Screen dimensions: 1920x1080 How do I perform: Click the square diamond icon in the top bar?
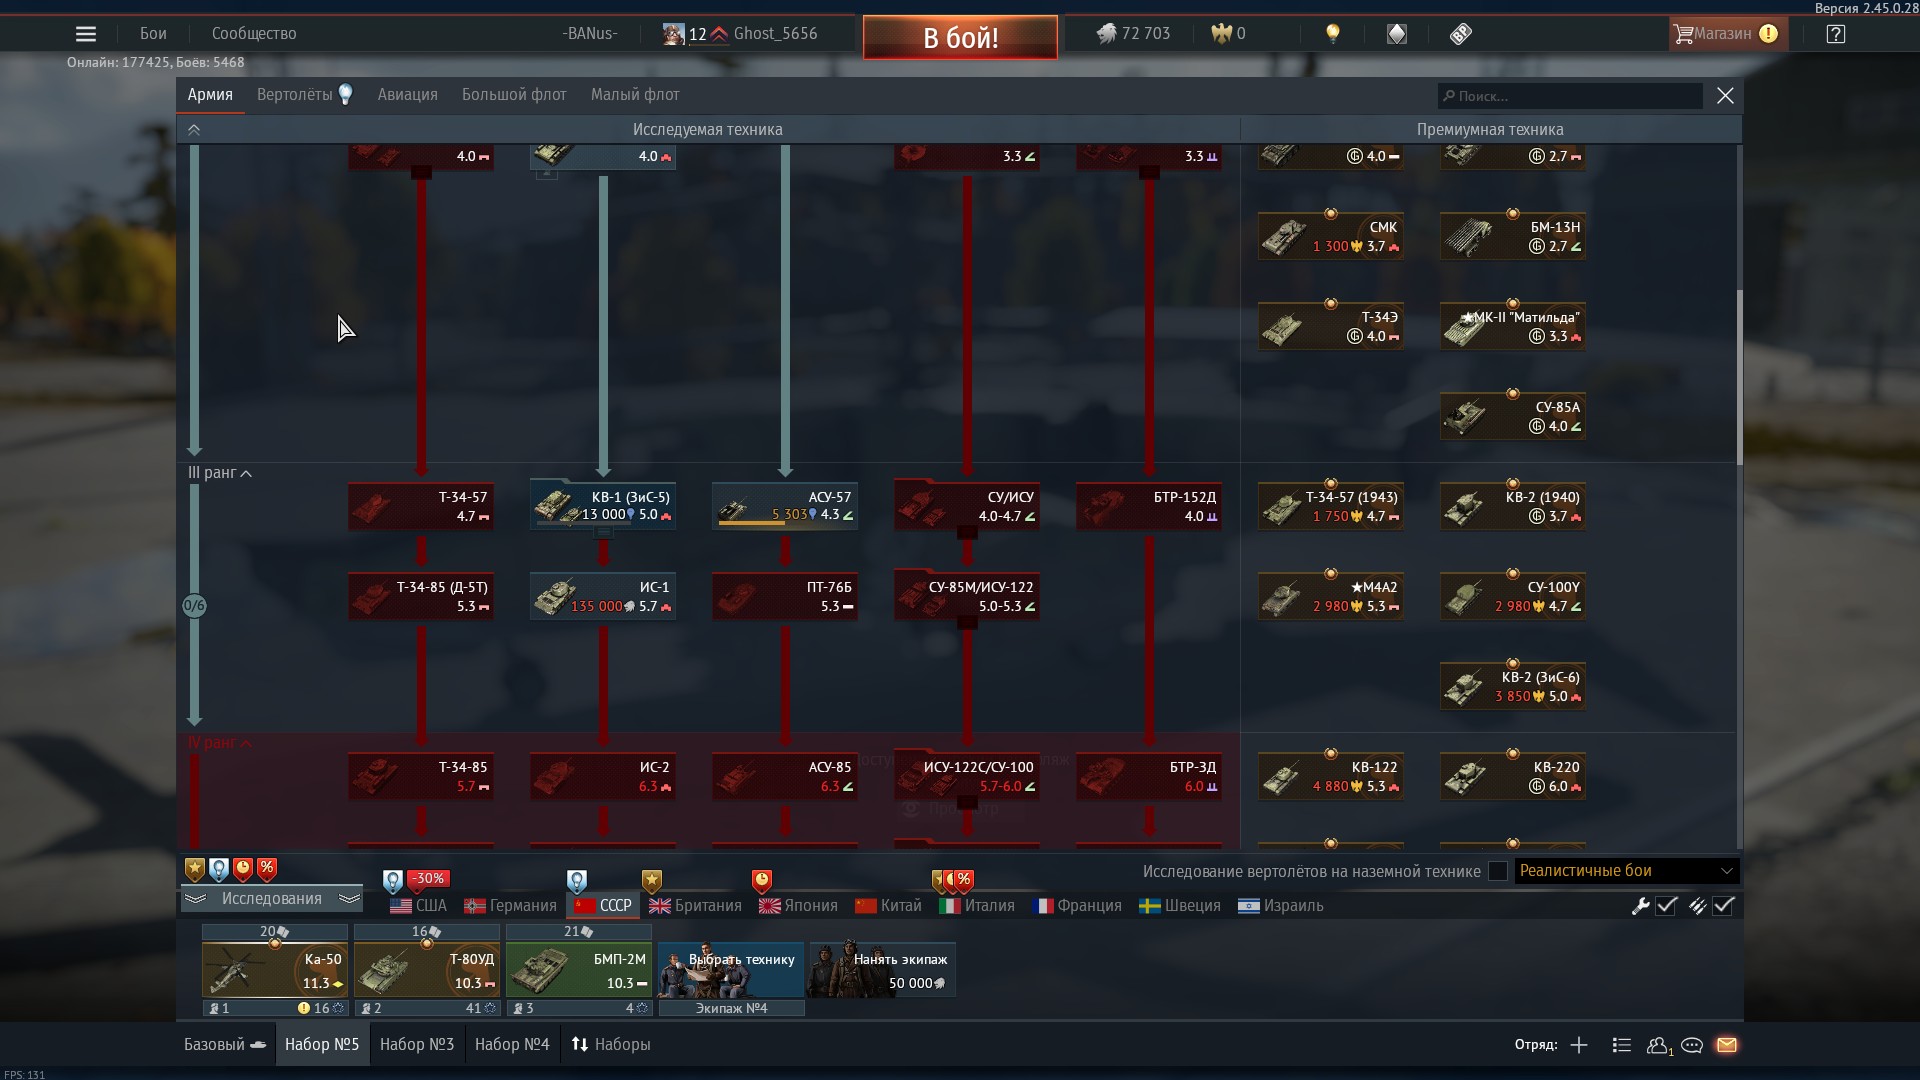click(1397, 34)
